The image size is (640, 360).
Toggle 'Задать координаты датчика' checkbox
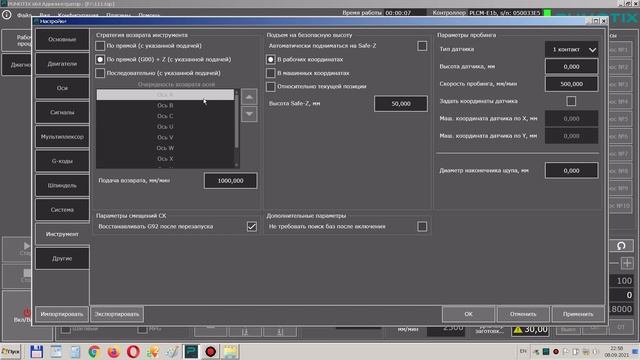[571, 101]
